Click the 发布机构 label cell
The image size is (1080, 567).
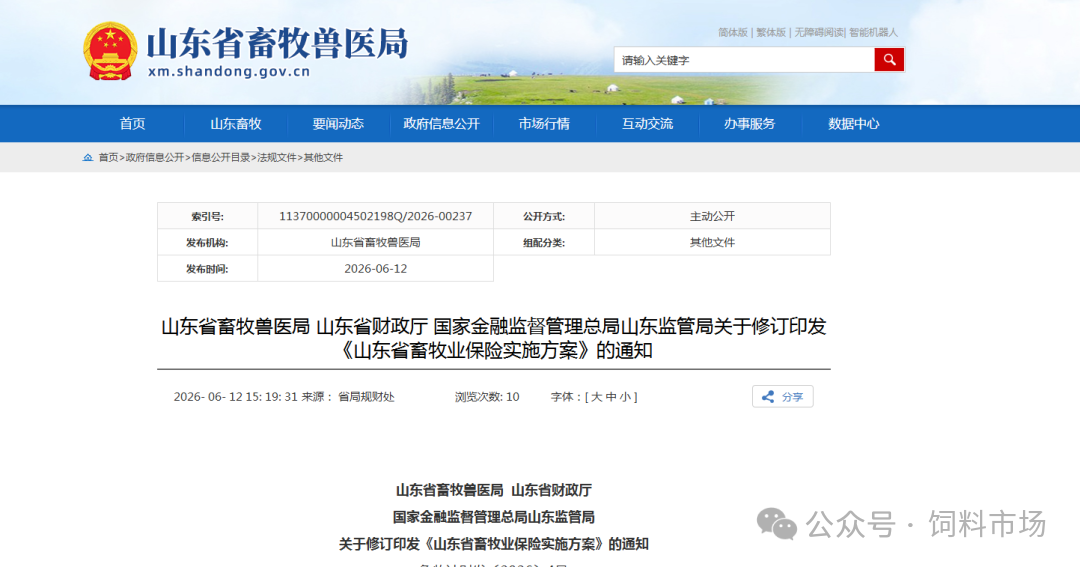coord(207,243)
